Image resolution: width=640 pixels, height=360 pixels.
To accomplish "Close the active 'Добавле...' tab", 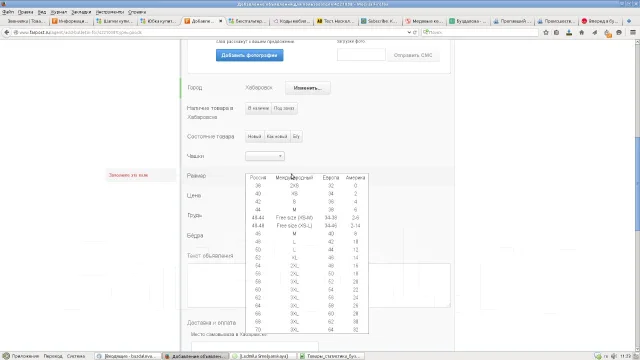I will (220, 21).
